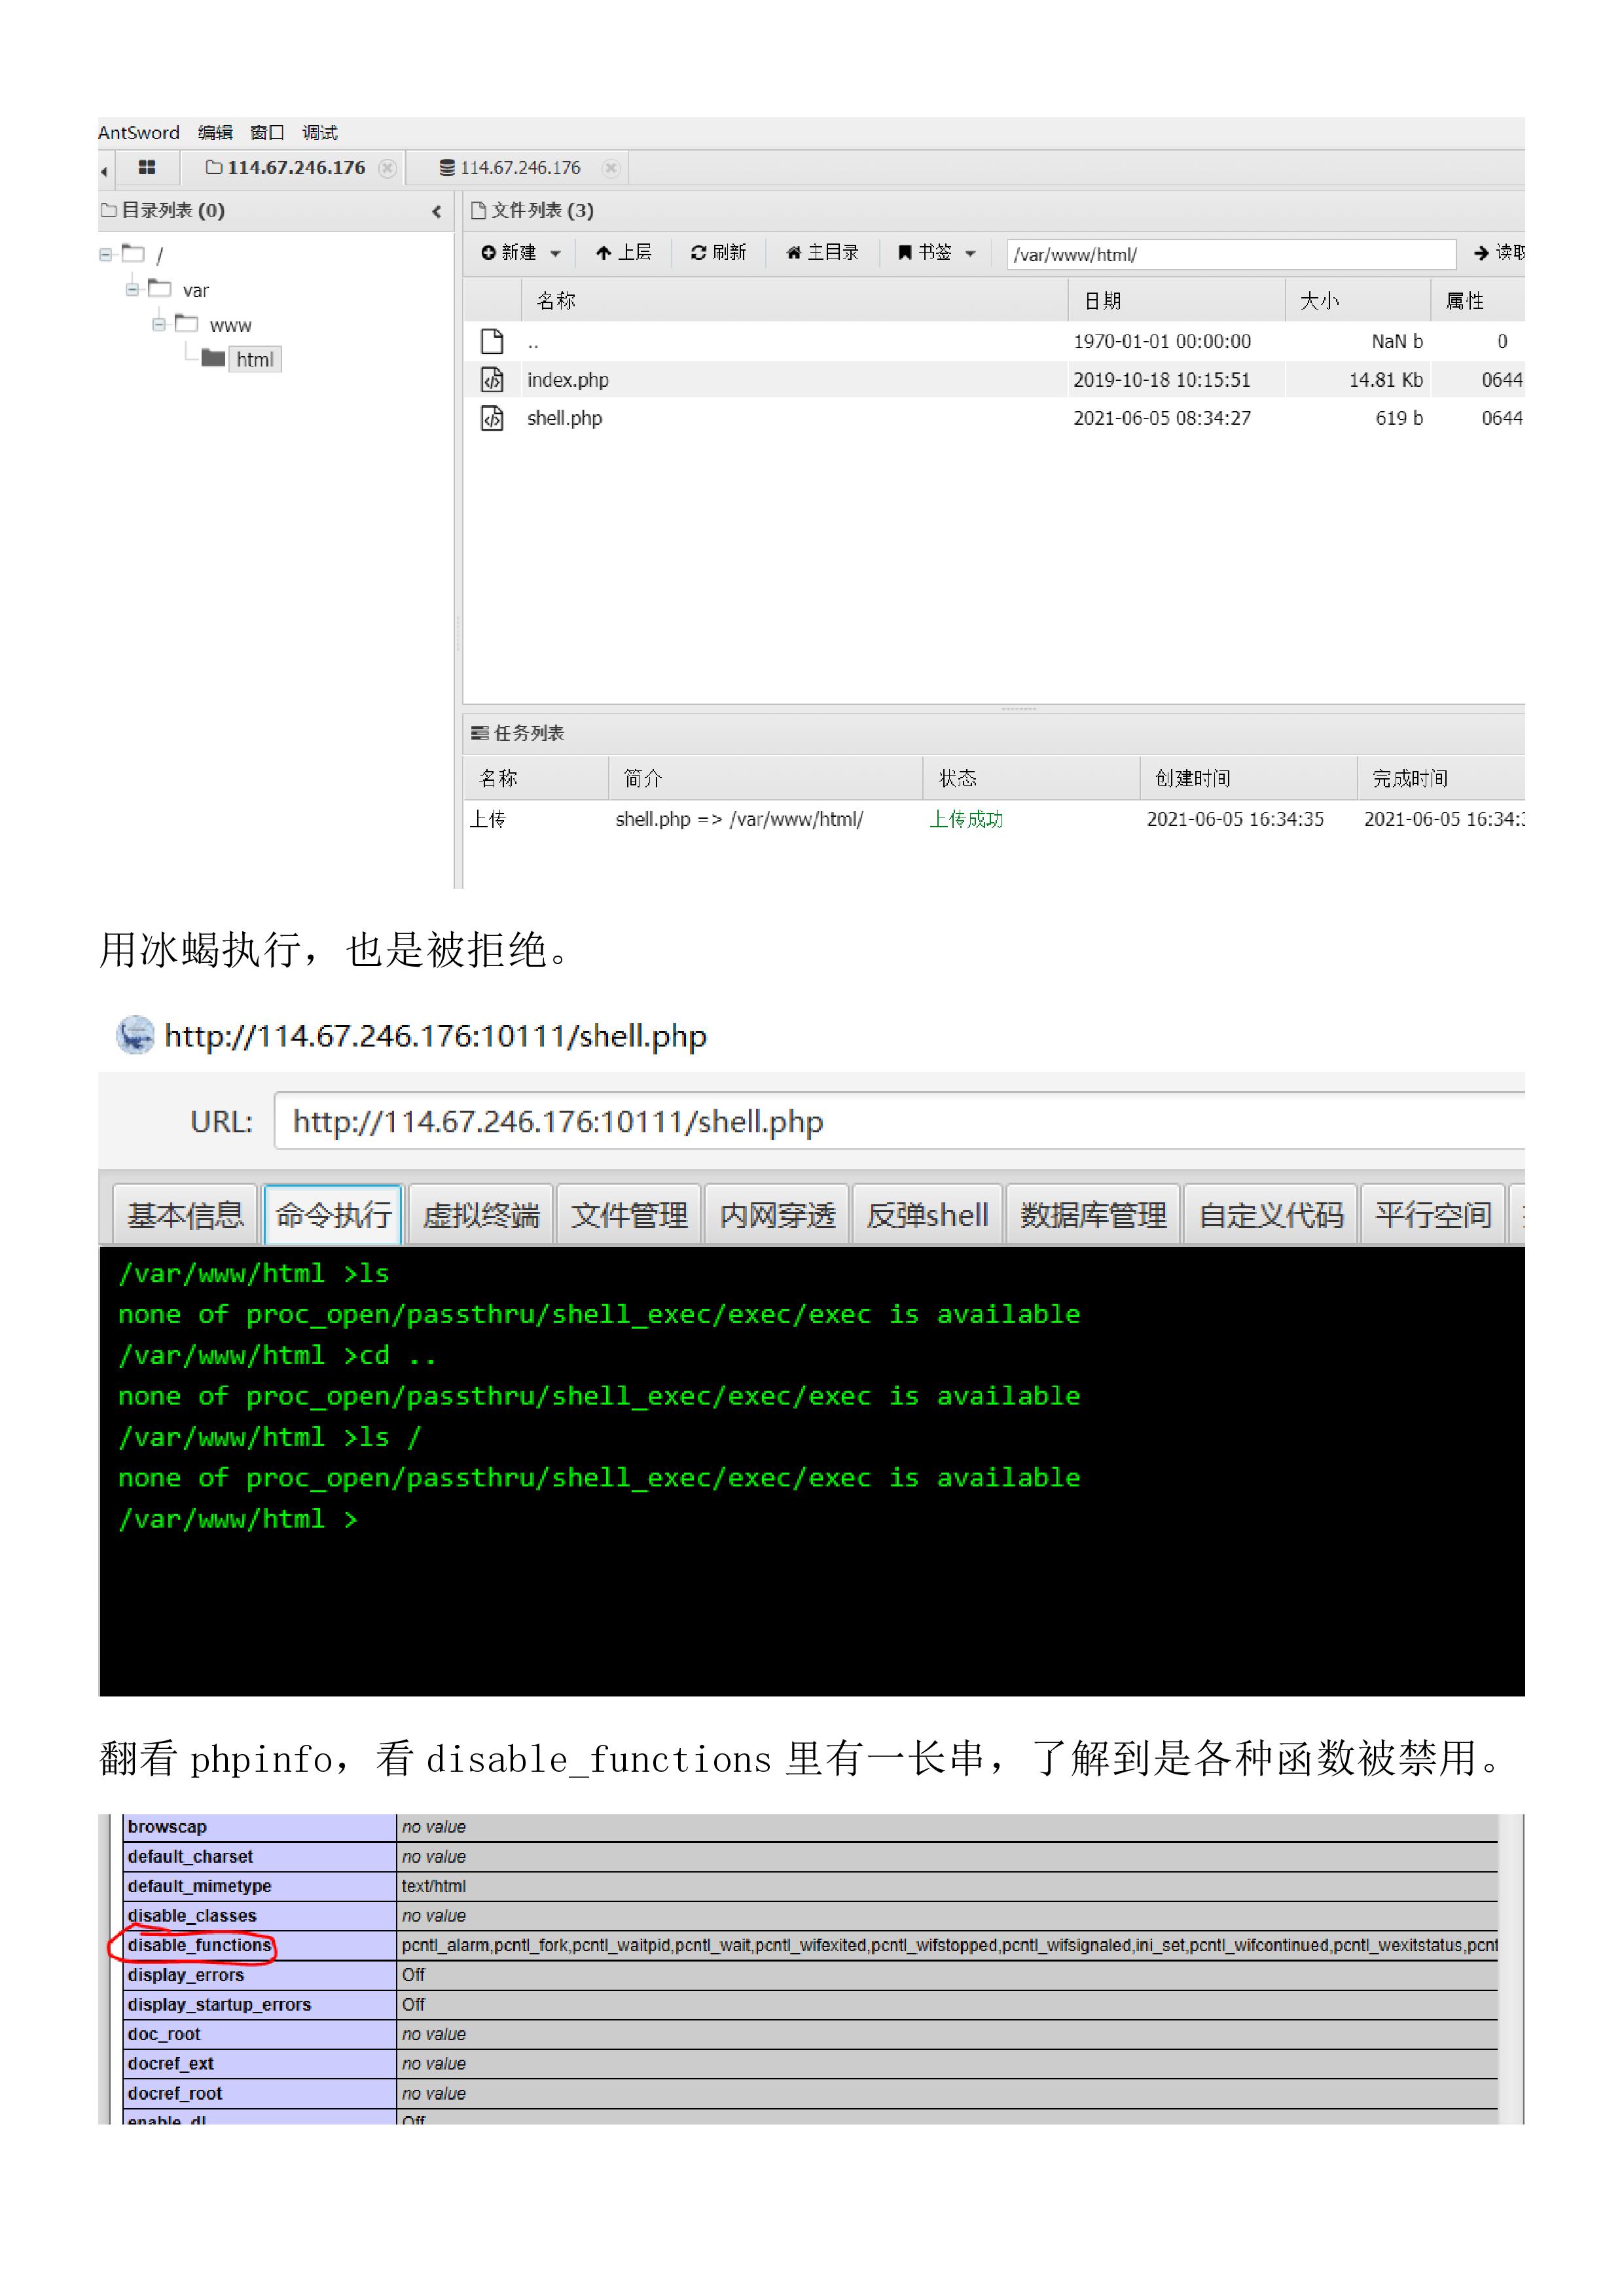This screenshot has height=2296, width=1624.
Task: Sort files by 属性 column
Action: pyautogui.click(x=1478, y=301)
